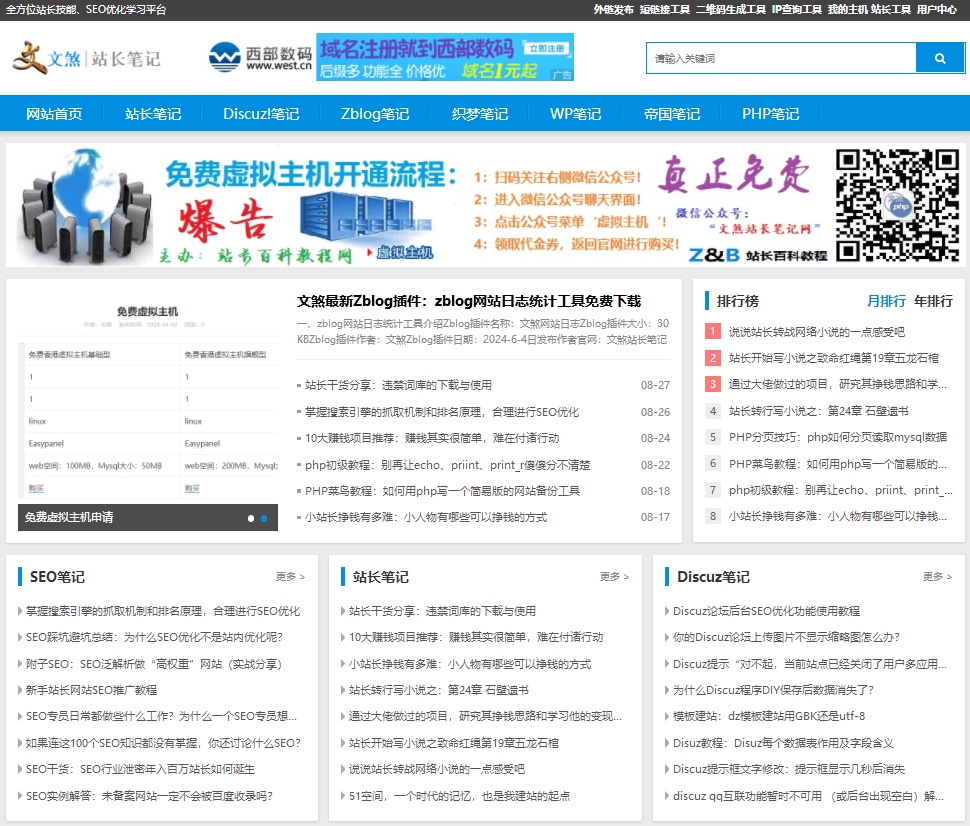Viewport: 970px width, 826px height.
Task: Open PHP菜鸟教程 网站备份工具 dated 08-18
Action: coord(442,491)
